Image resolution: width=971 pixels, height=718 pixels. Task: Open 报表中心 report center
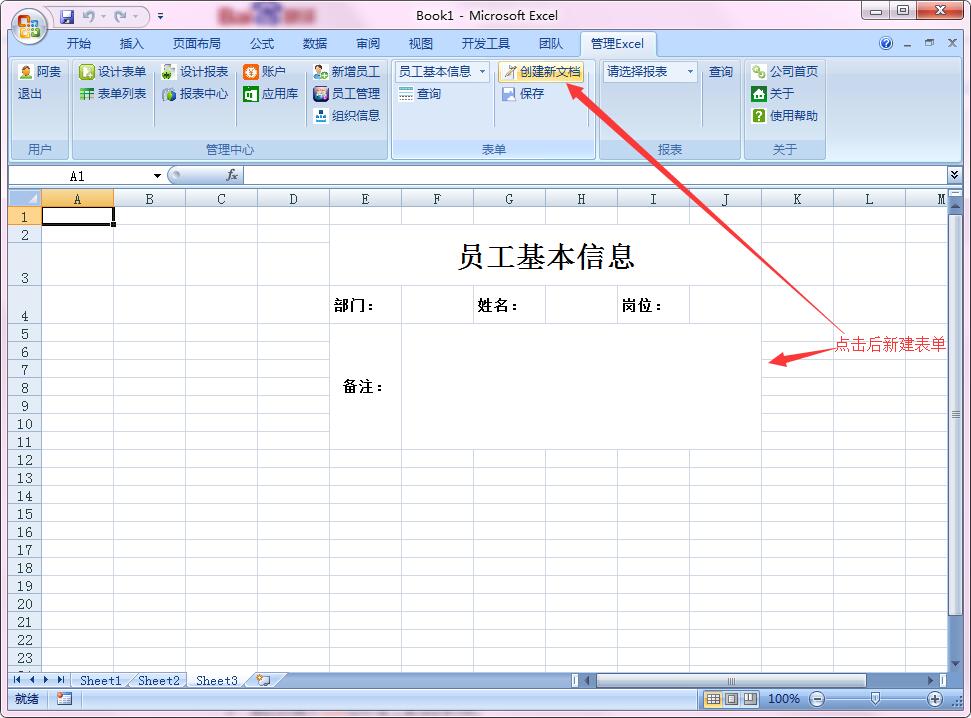[x=194, y=94]
